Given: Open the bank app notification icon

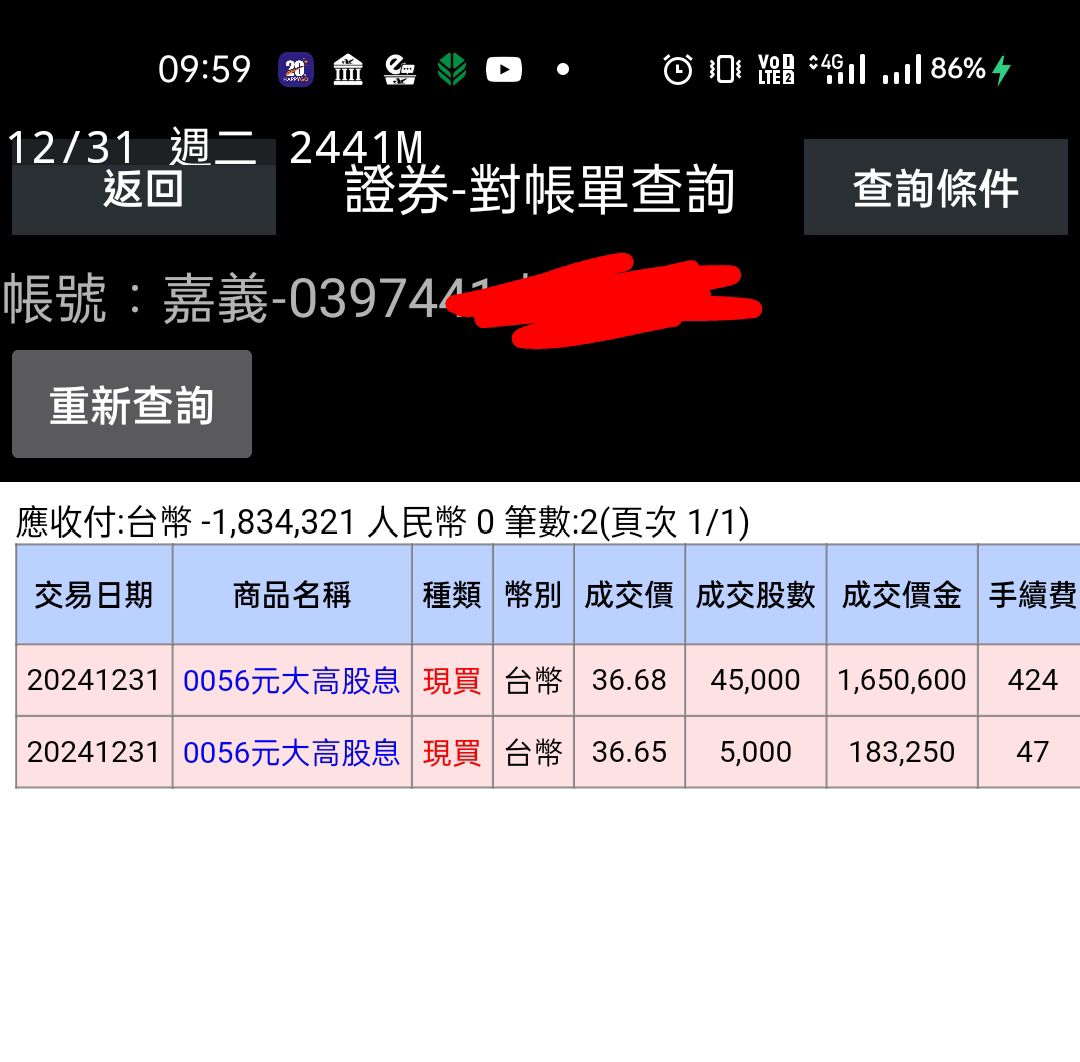Looking at the screenshot, I should [348, 70].
